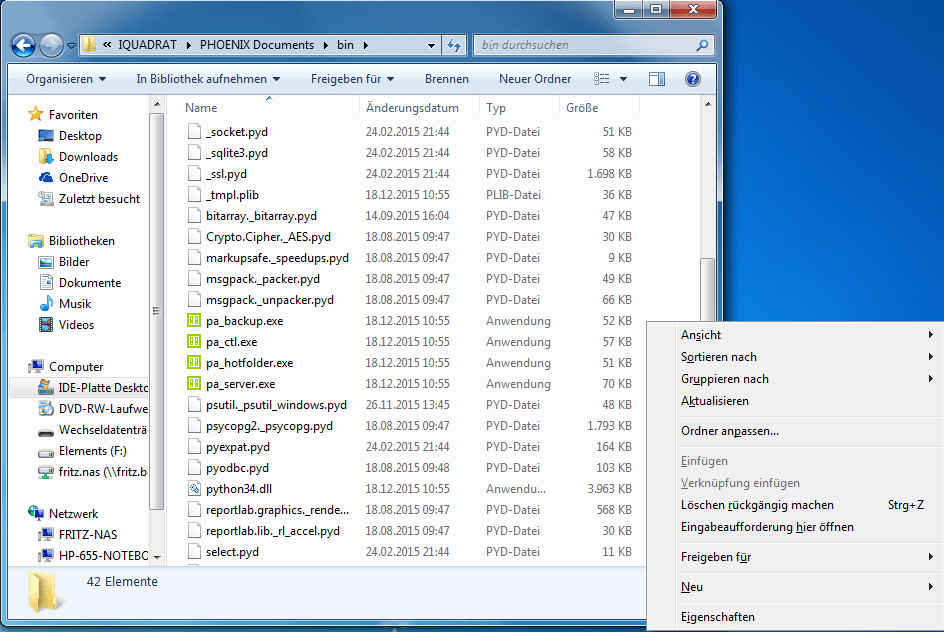Select the pa_ctl.exe application icon
944x632 pixels.
coord(194,342)
